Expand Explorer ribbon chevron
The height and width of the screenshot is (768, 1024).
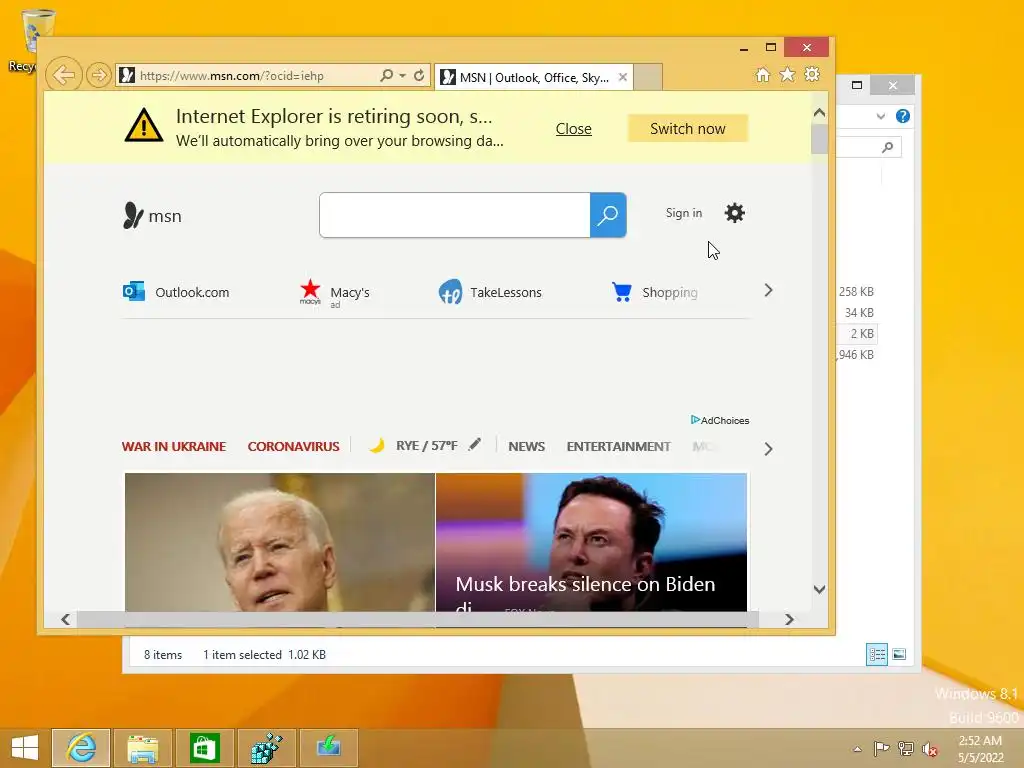[881, 116]
